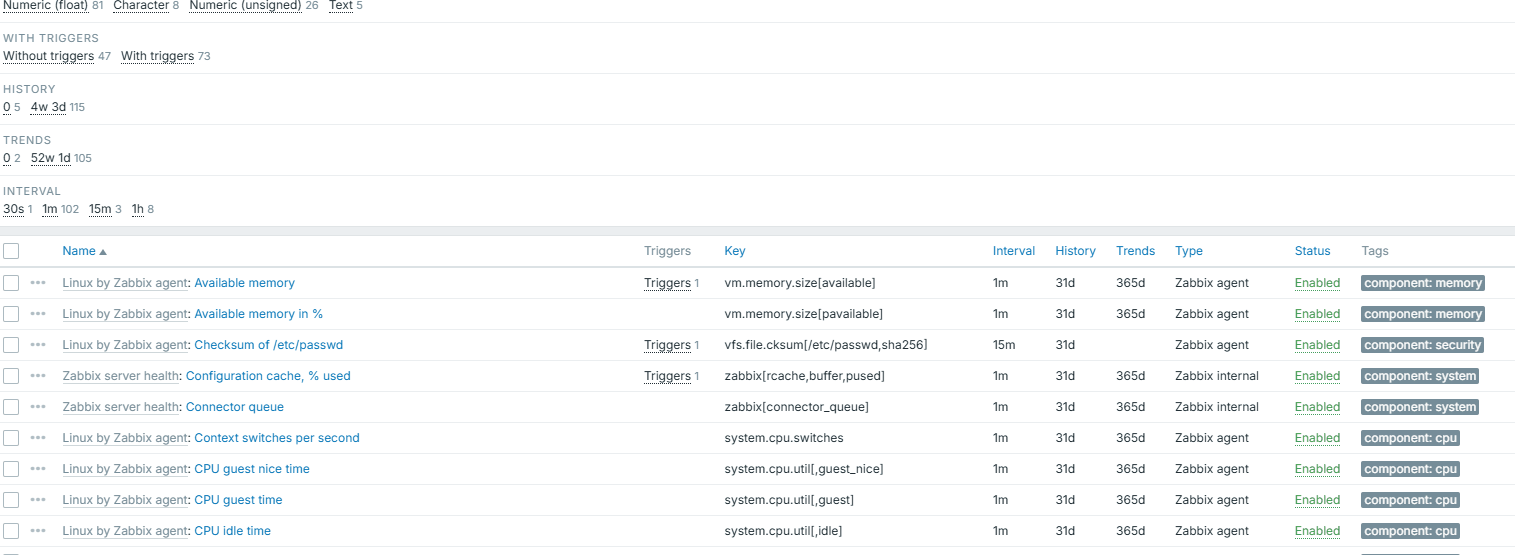
Task: Select checkbox for Available memory row
Action: tap(11, 283)
